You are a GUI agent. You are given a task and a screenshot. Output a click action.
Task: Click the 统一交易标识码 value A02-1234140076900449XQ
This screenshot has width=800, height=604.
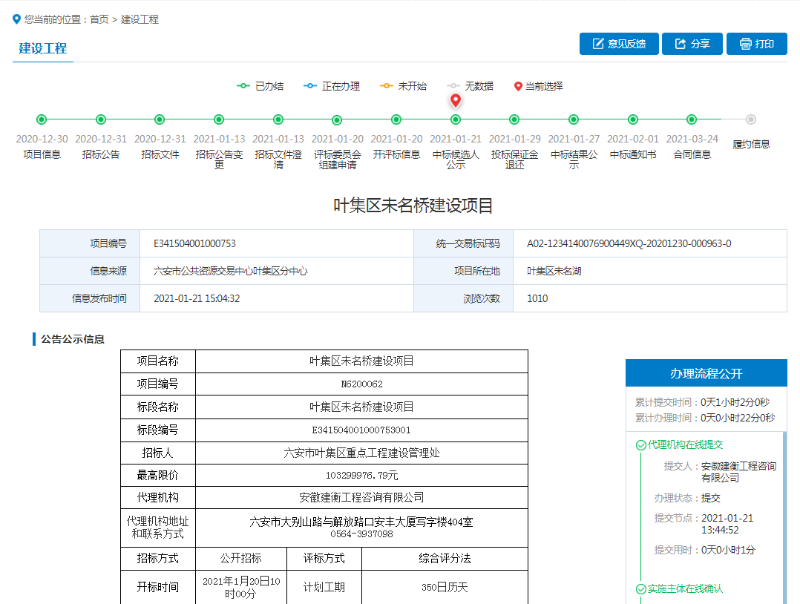click(629, 243)
